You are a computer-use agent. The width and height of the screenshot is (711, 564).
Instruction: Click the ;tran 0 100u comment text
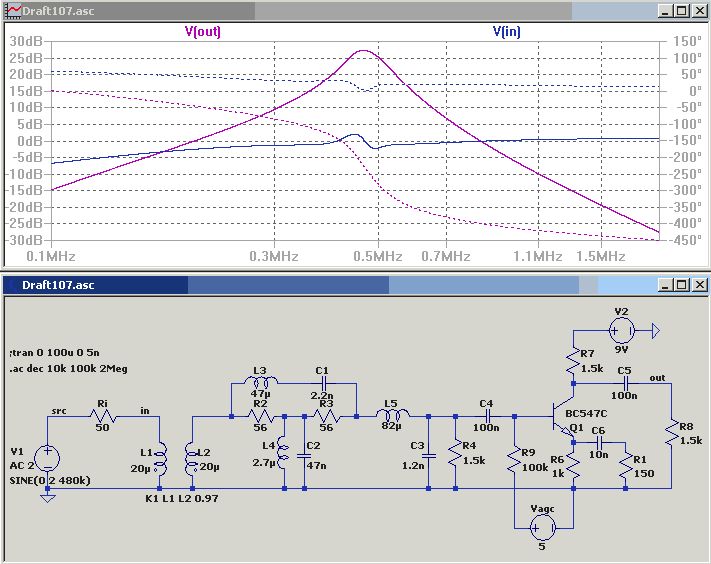click(54, 352)
